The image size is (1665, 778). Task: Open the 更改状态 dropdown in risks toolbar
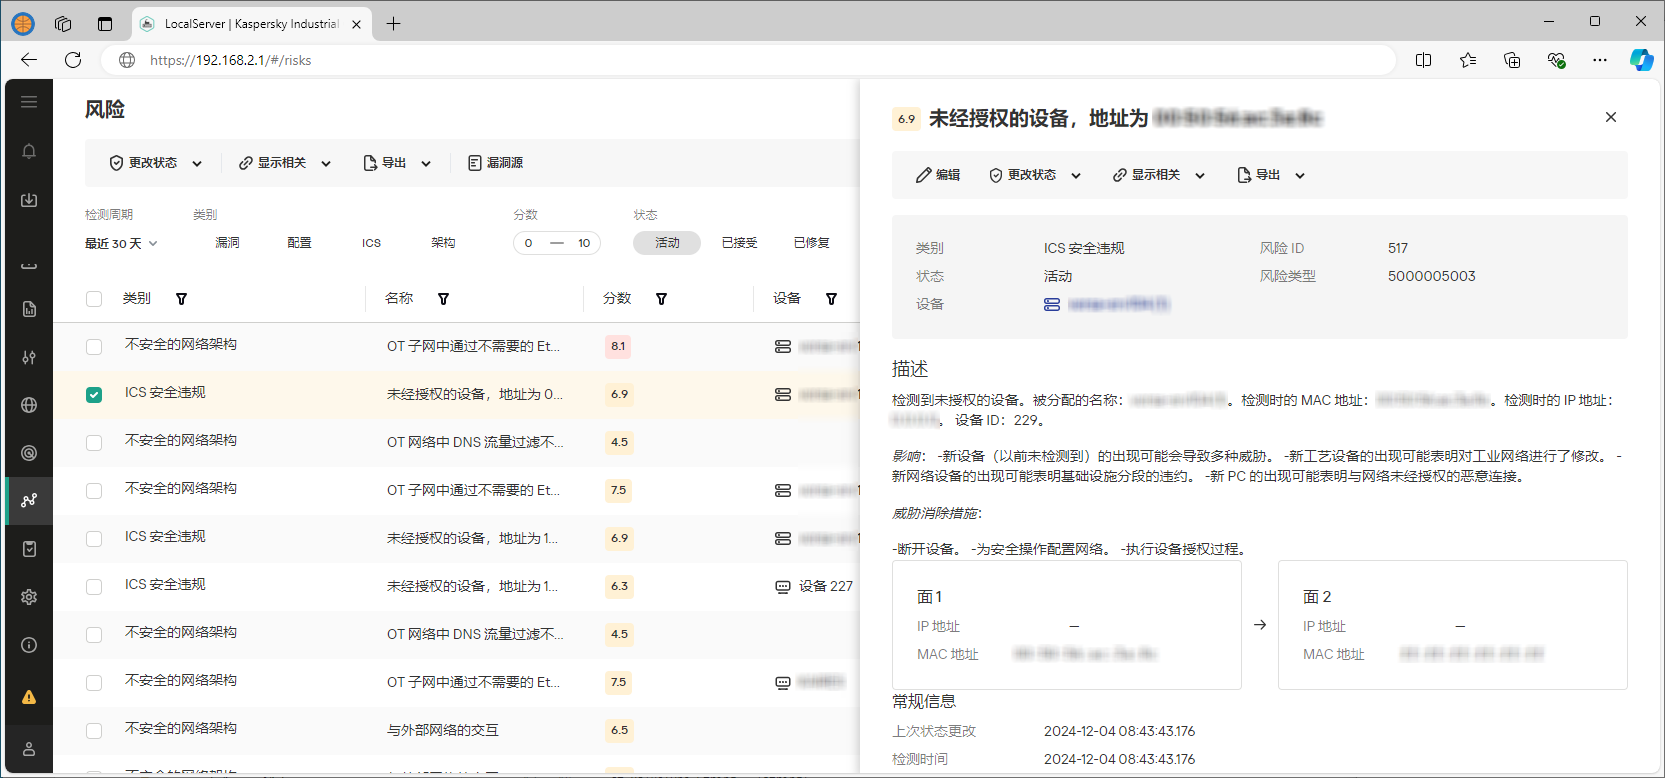coord(156,163)
